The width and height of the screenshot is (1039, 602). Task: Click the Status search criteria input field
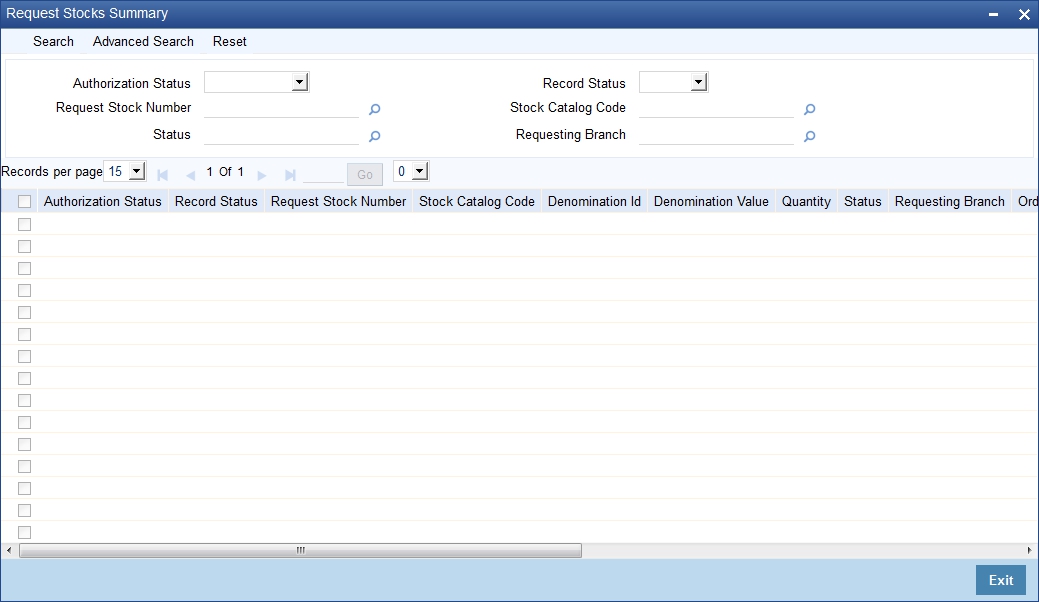282,135
